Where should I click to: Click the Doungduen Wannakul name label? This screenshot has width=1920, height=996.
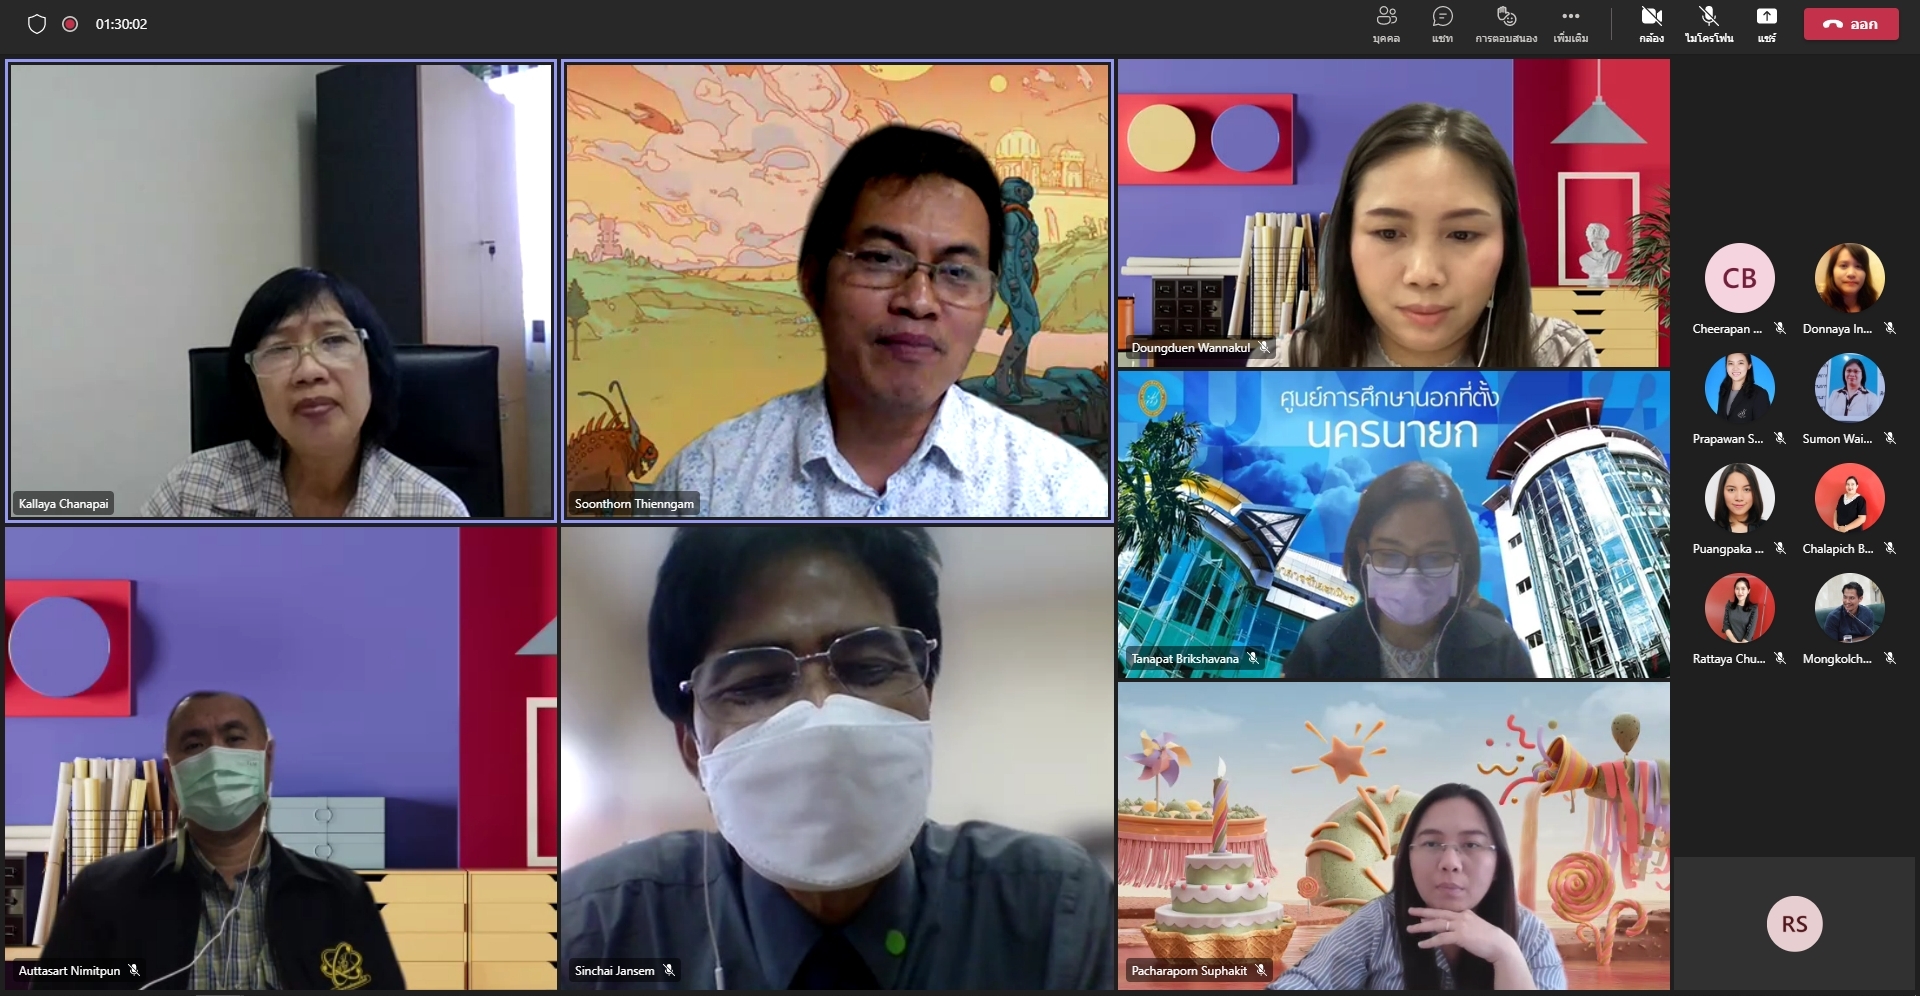(1190, 348)
